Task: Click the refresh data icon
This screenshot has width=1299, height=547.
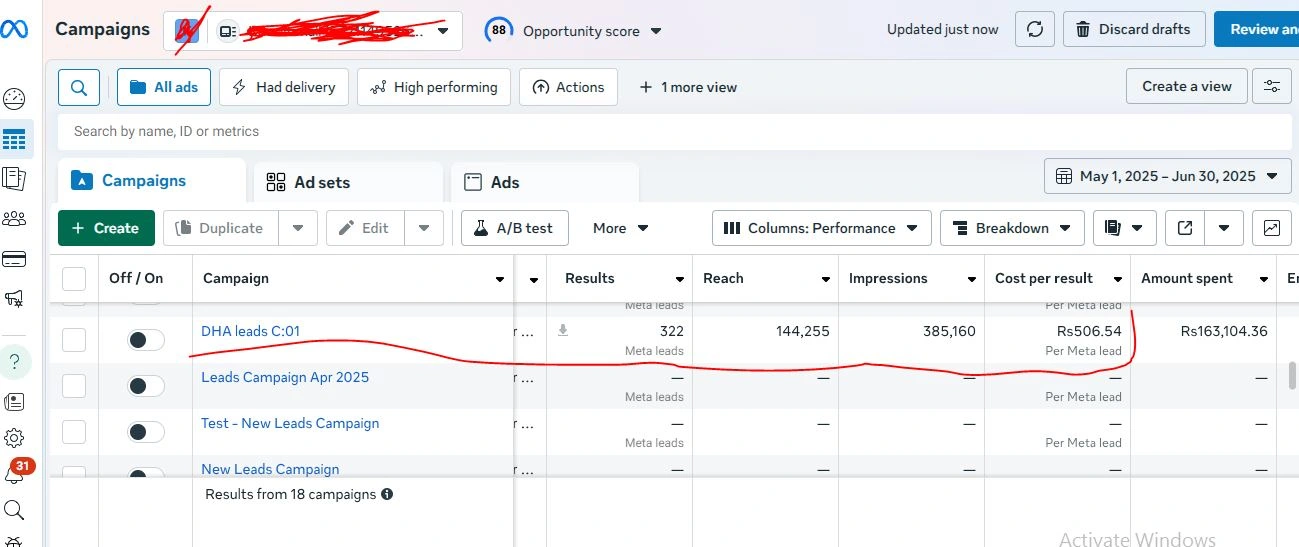Action: pyautogui.click(x=1035, y=29)
